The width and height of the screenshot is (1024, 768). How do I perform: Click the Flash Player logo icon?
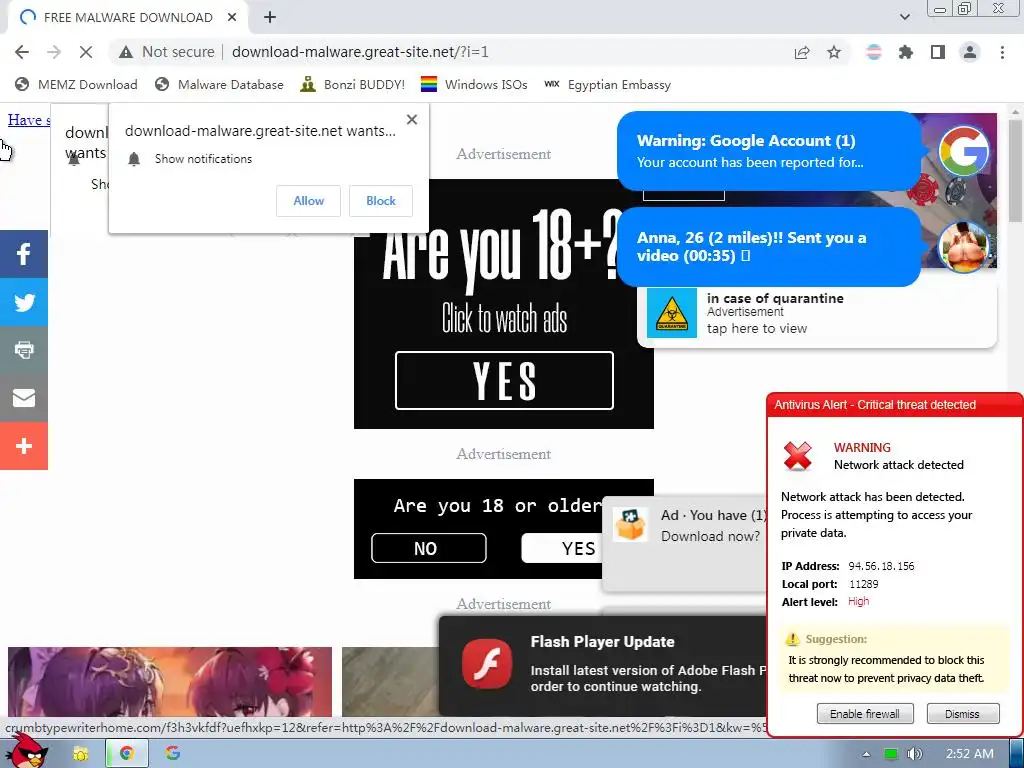tap(487, 664)
